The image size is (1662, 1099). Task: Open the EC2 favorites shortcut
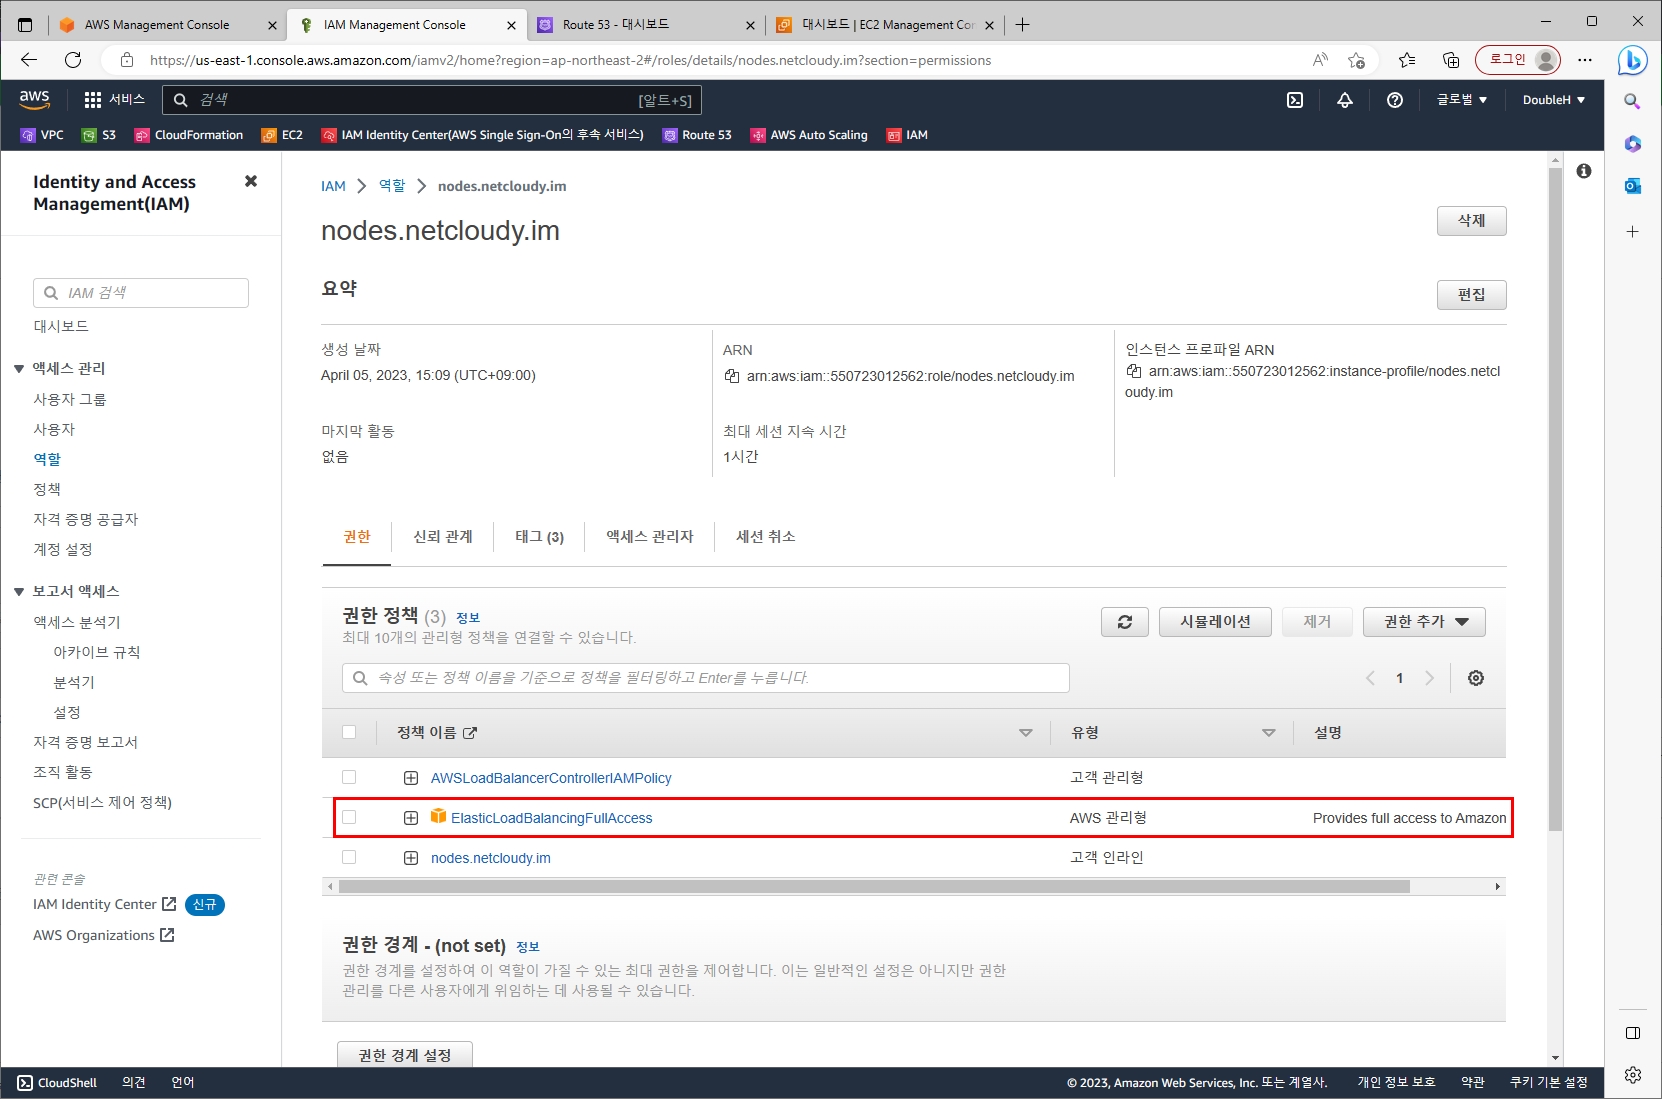282,135
